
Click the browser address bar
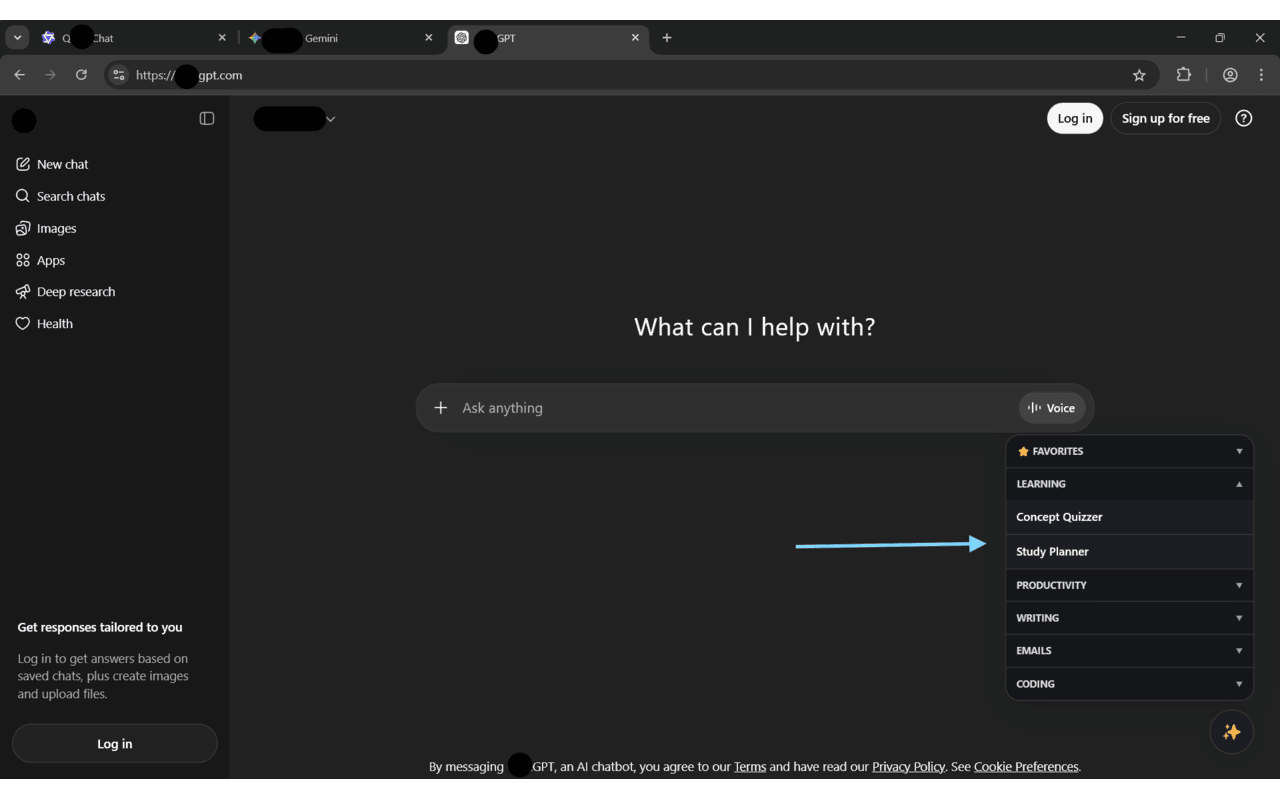coord(630,75)
